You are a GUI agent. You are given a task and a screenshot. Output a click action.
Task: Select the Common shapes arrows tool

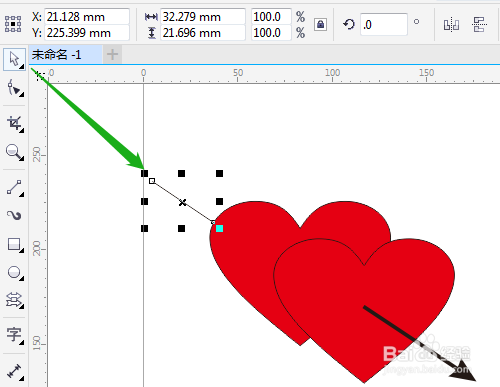[14, 300]
